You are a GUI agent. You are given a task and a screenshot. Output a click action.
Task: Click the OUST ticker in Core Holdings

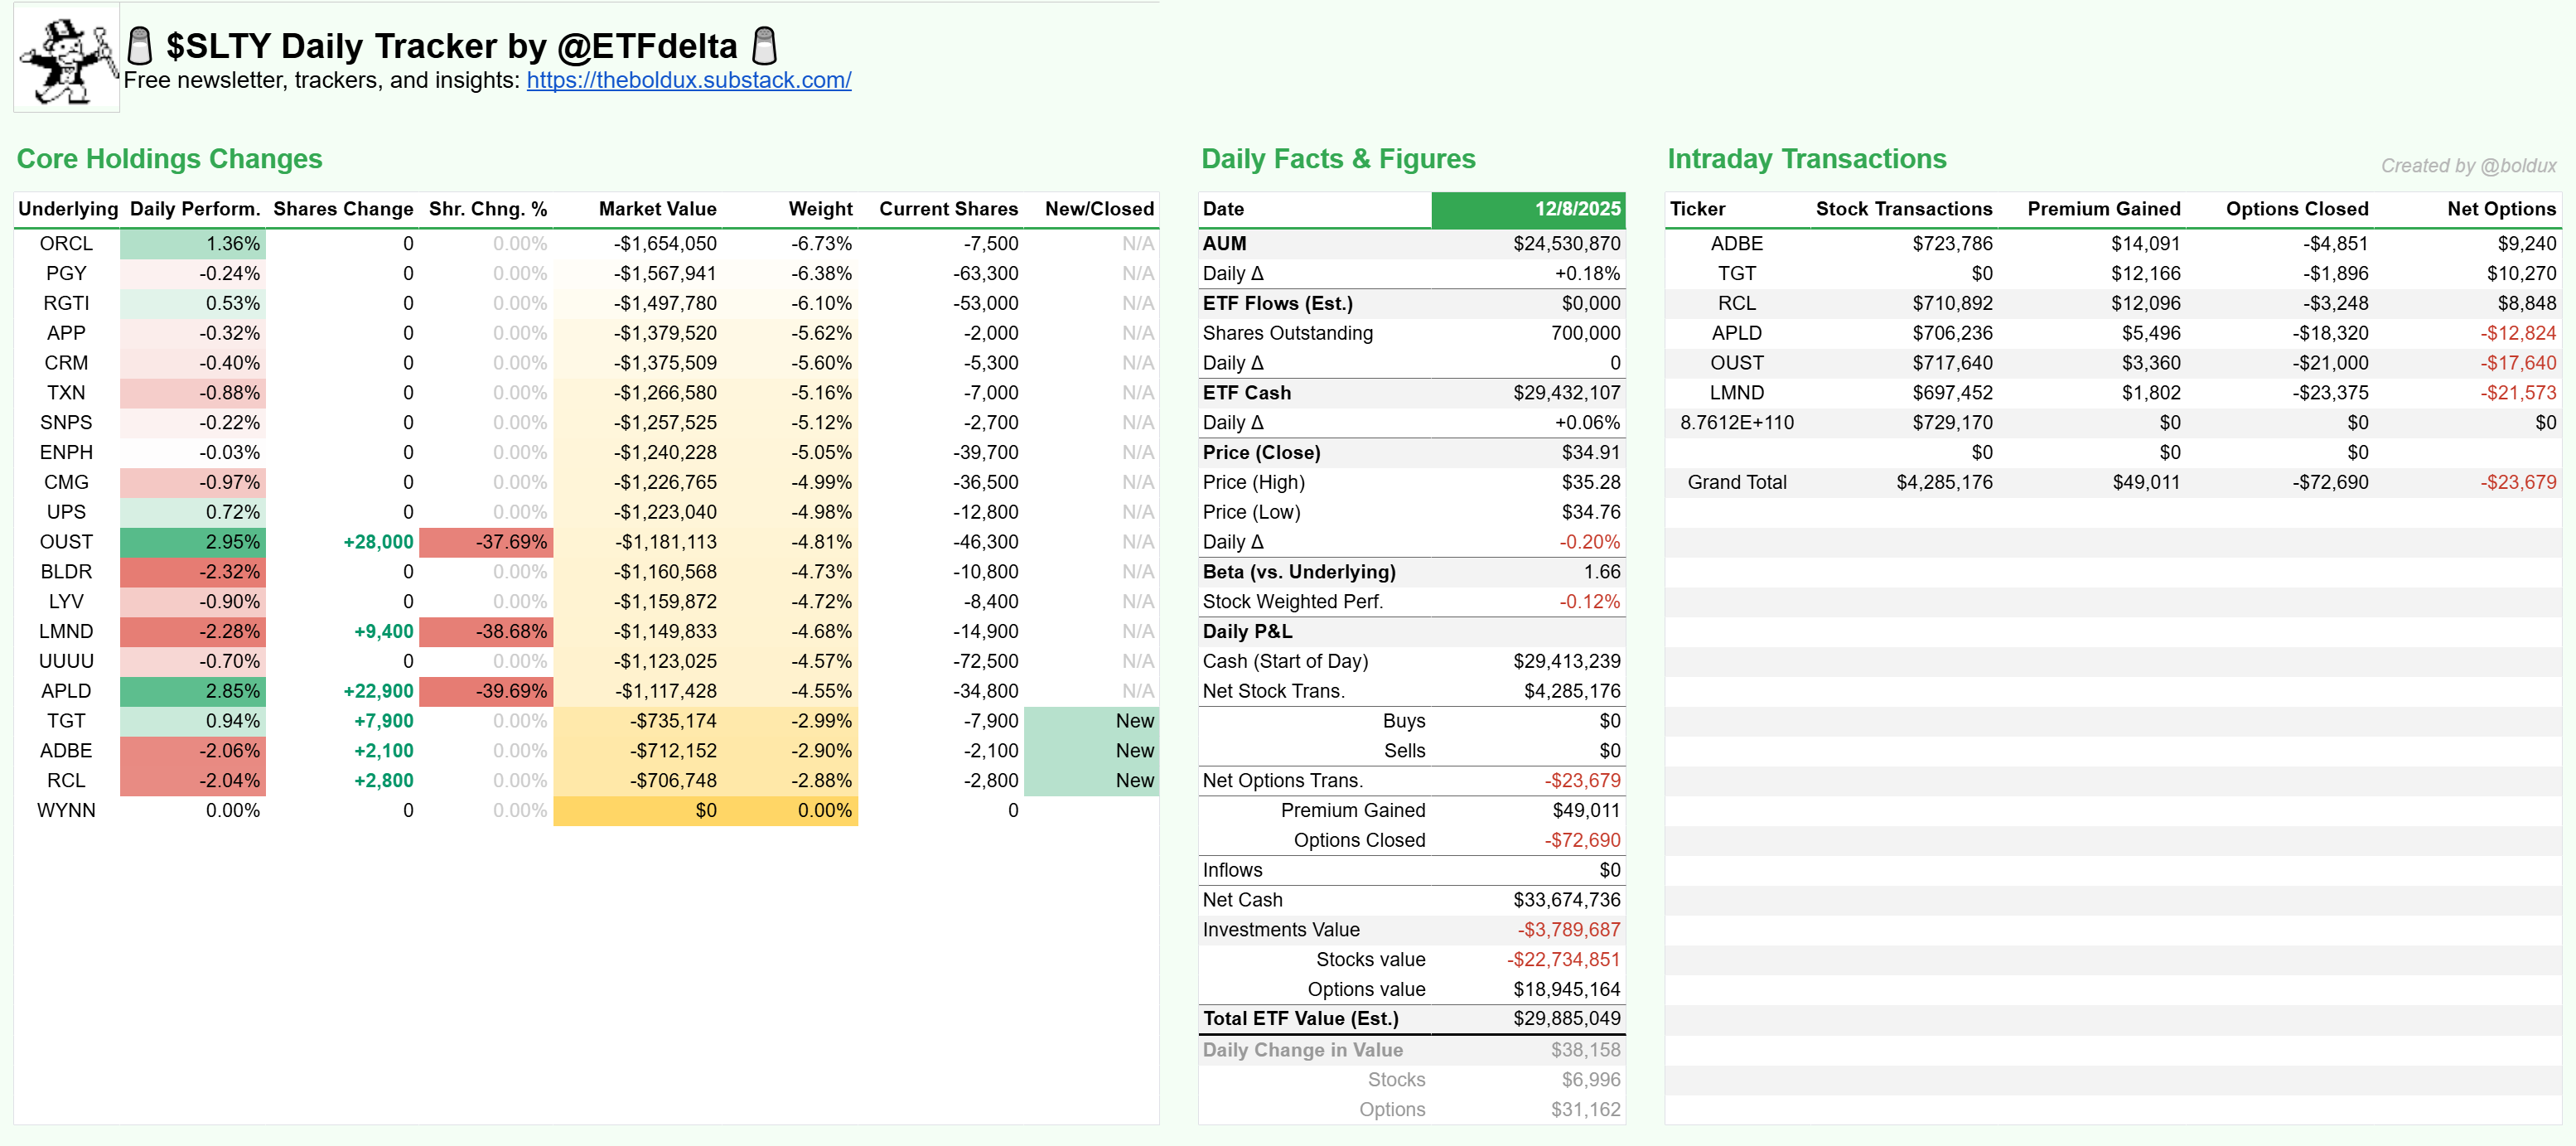coord(66,542)
